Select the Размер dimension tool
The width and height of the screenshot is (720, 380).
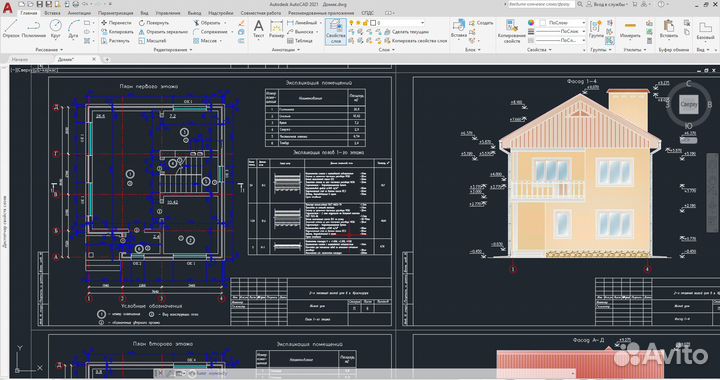click(x=276, y=29)
